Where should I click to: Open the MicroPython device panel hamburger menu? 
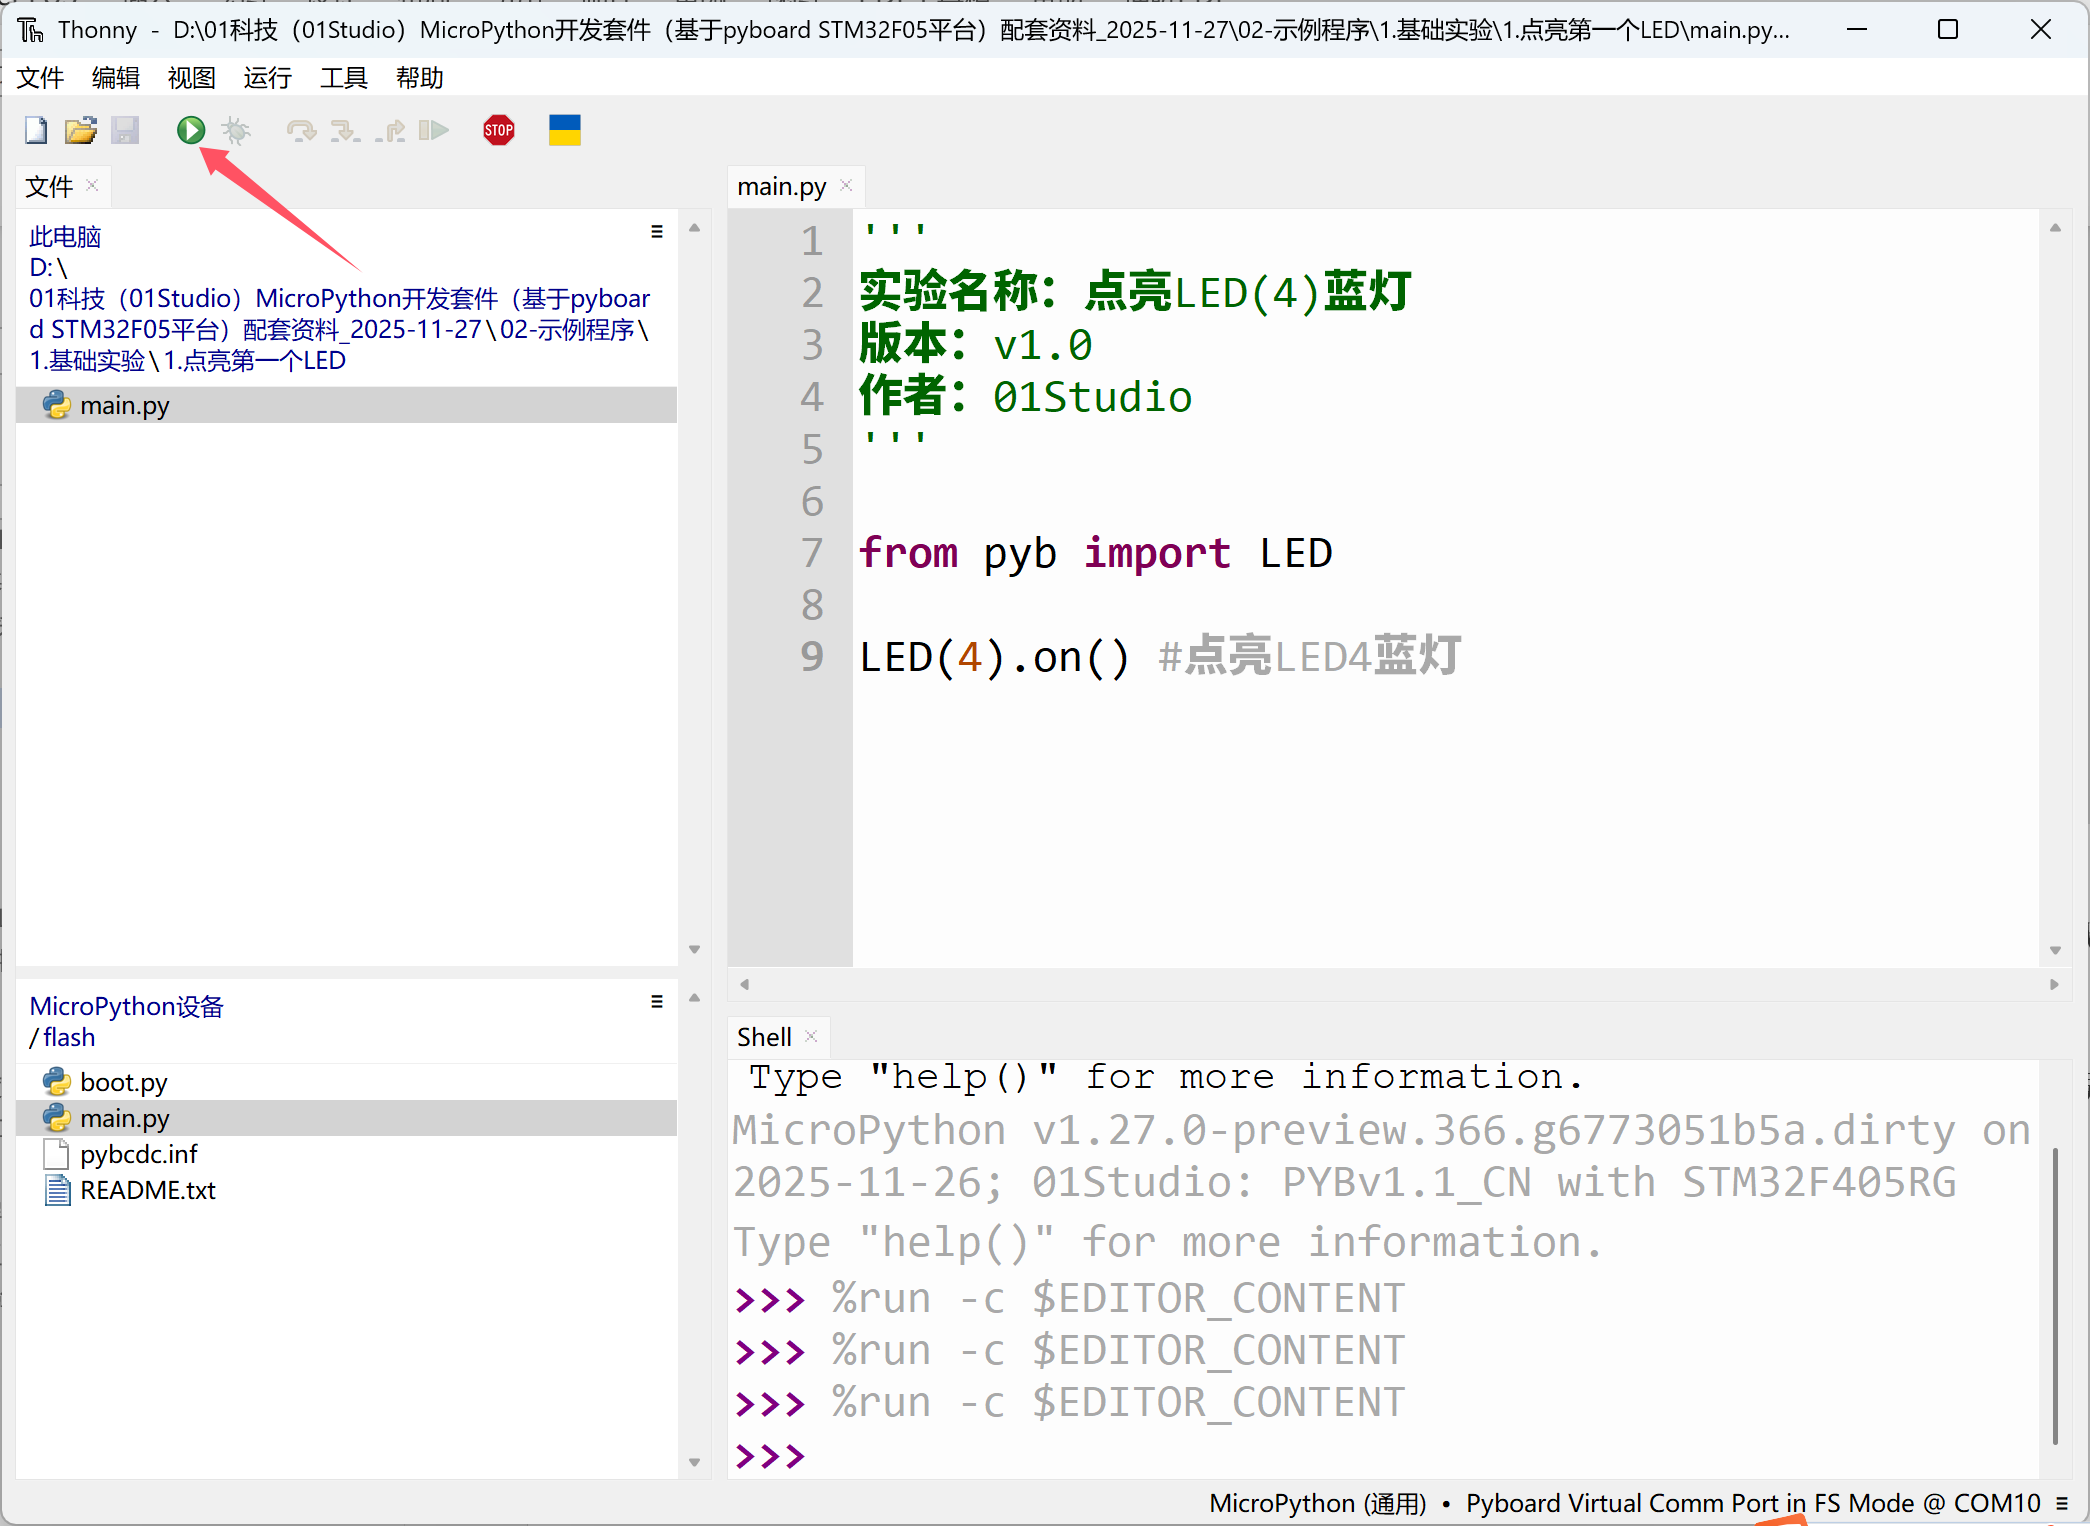pyautogui.click(x=657, y=1002)
